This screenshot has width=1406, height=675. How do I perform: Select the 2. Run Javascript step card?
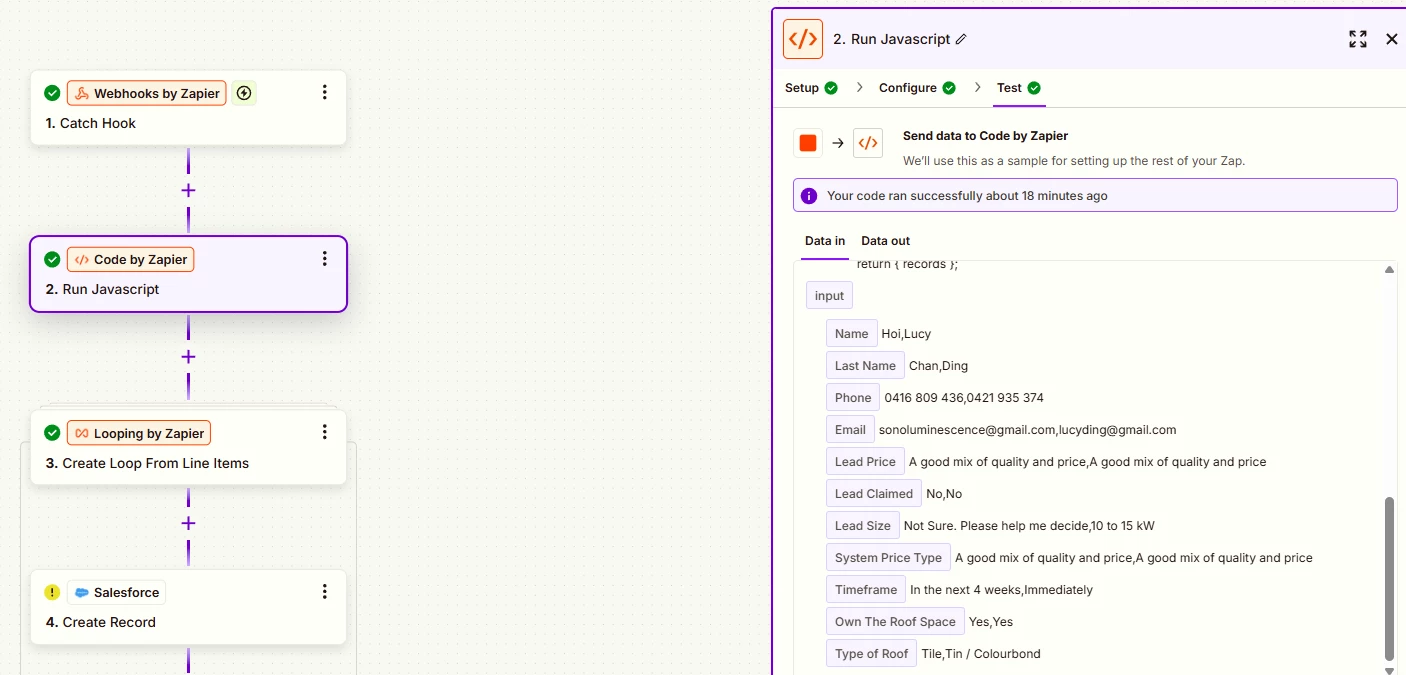click(x=188, y=274)
